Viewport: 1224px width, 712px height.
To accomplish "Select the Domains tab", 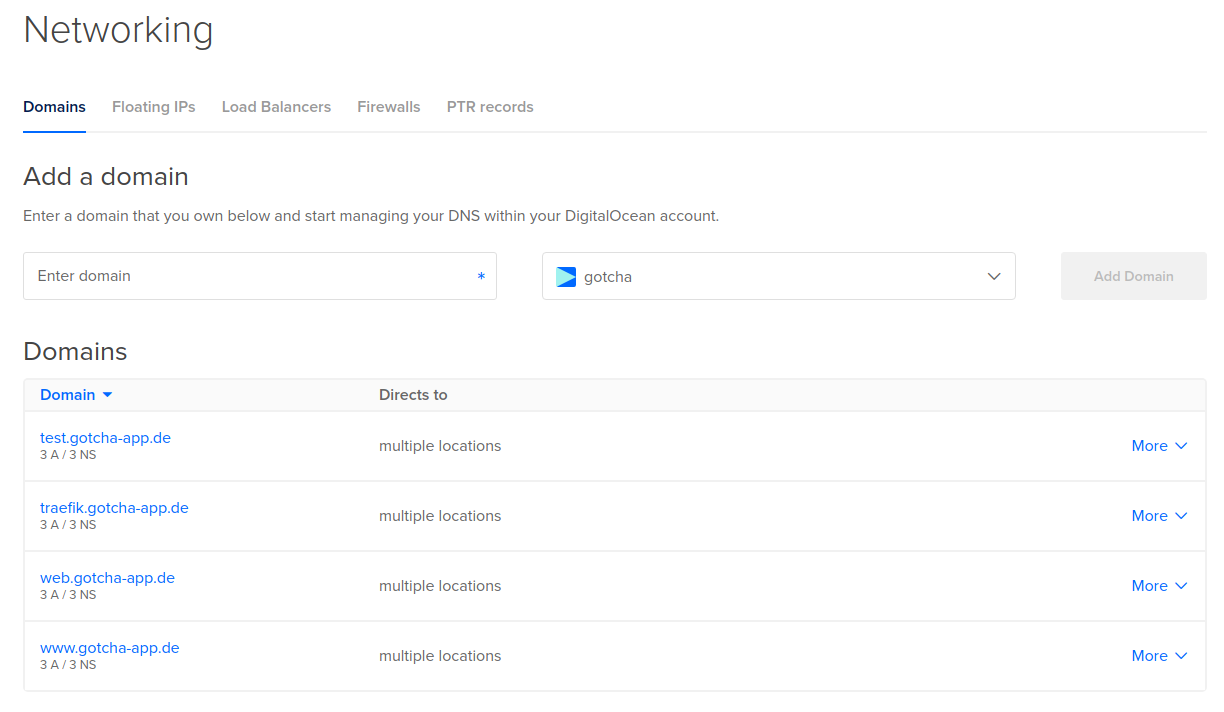I will coord(54,107).
